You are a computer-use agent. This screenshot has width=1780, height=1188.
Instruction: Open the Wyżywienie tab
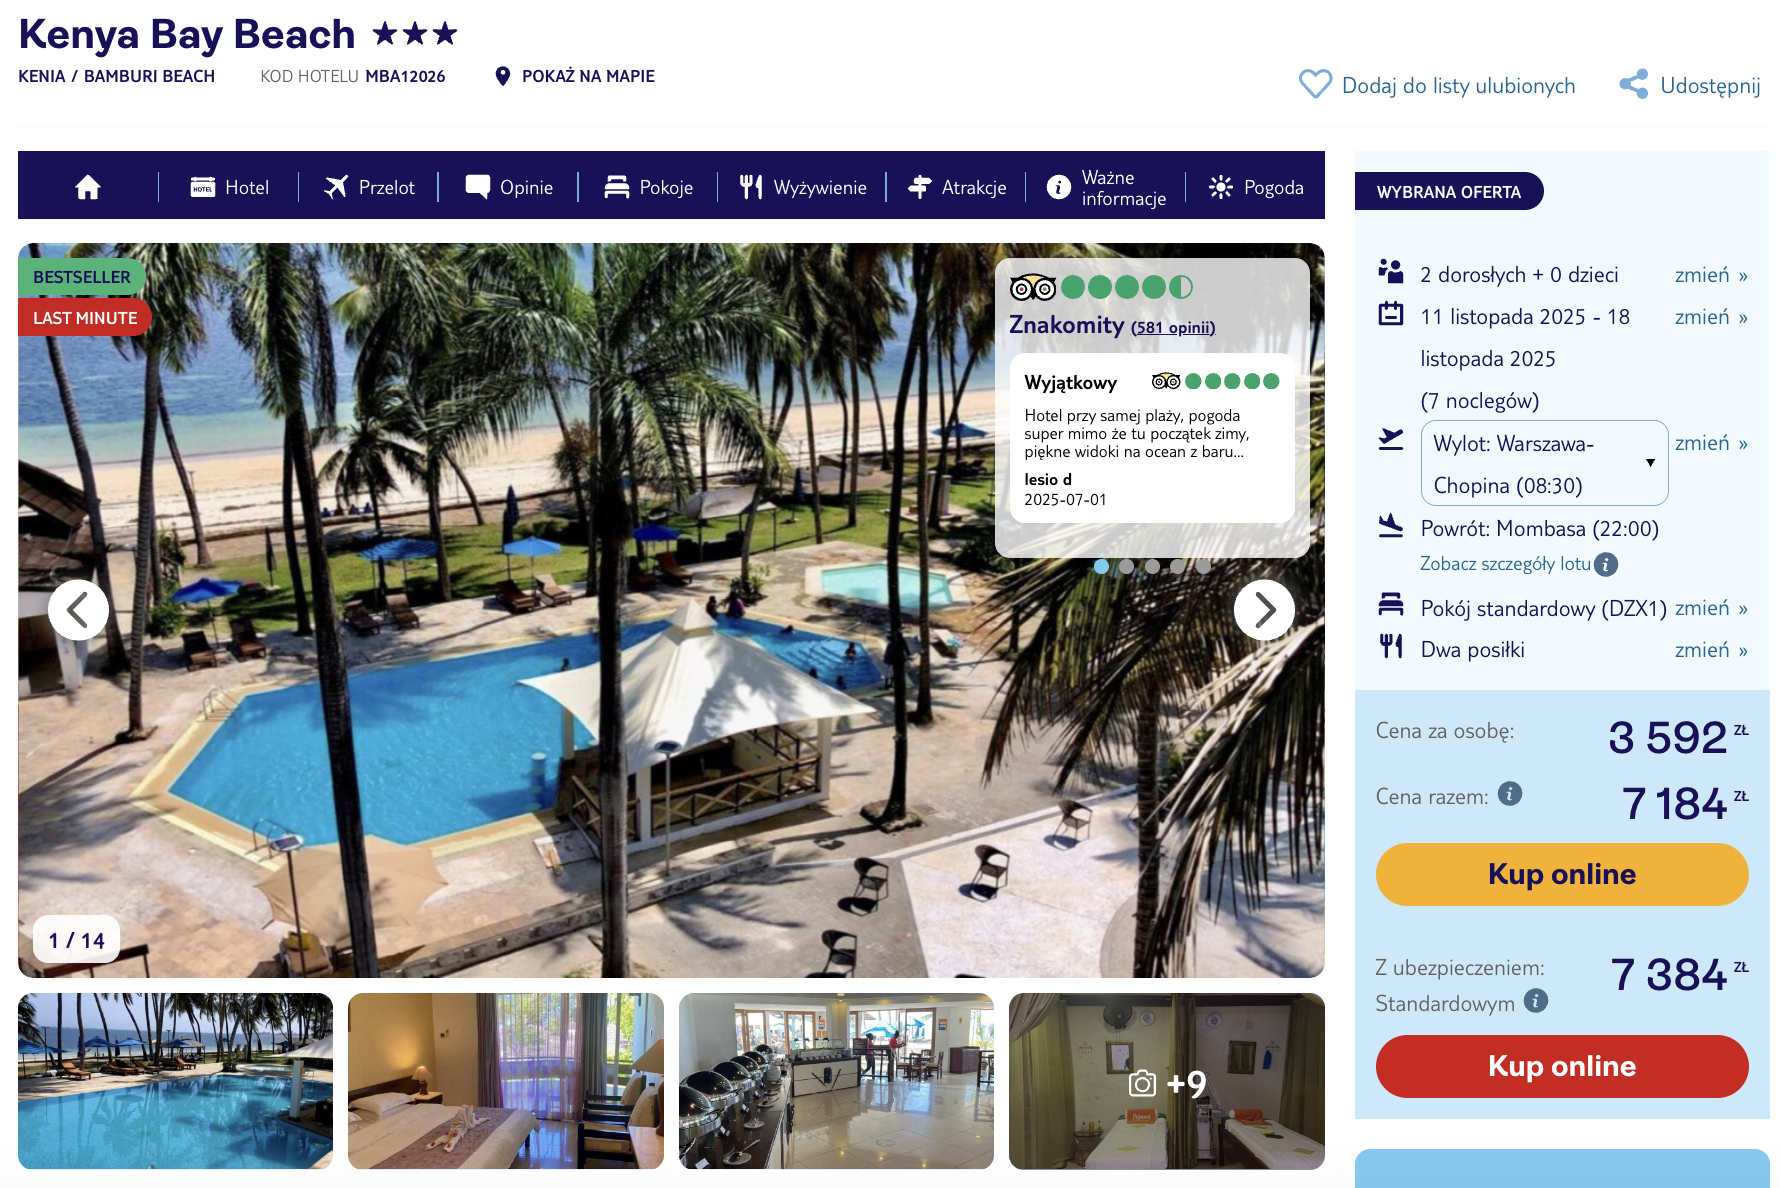click(x=803, y=187)
